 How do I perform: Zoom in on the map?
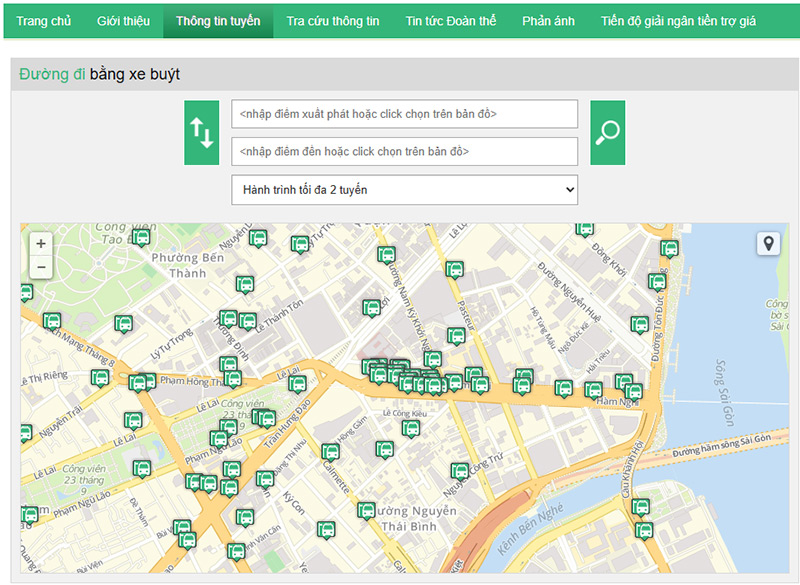point(40,243)
